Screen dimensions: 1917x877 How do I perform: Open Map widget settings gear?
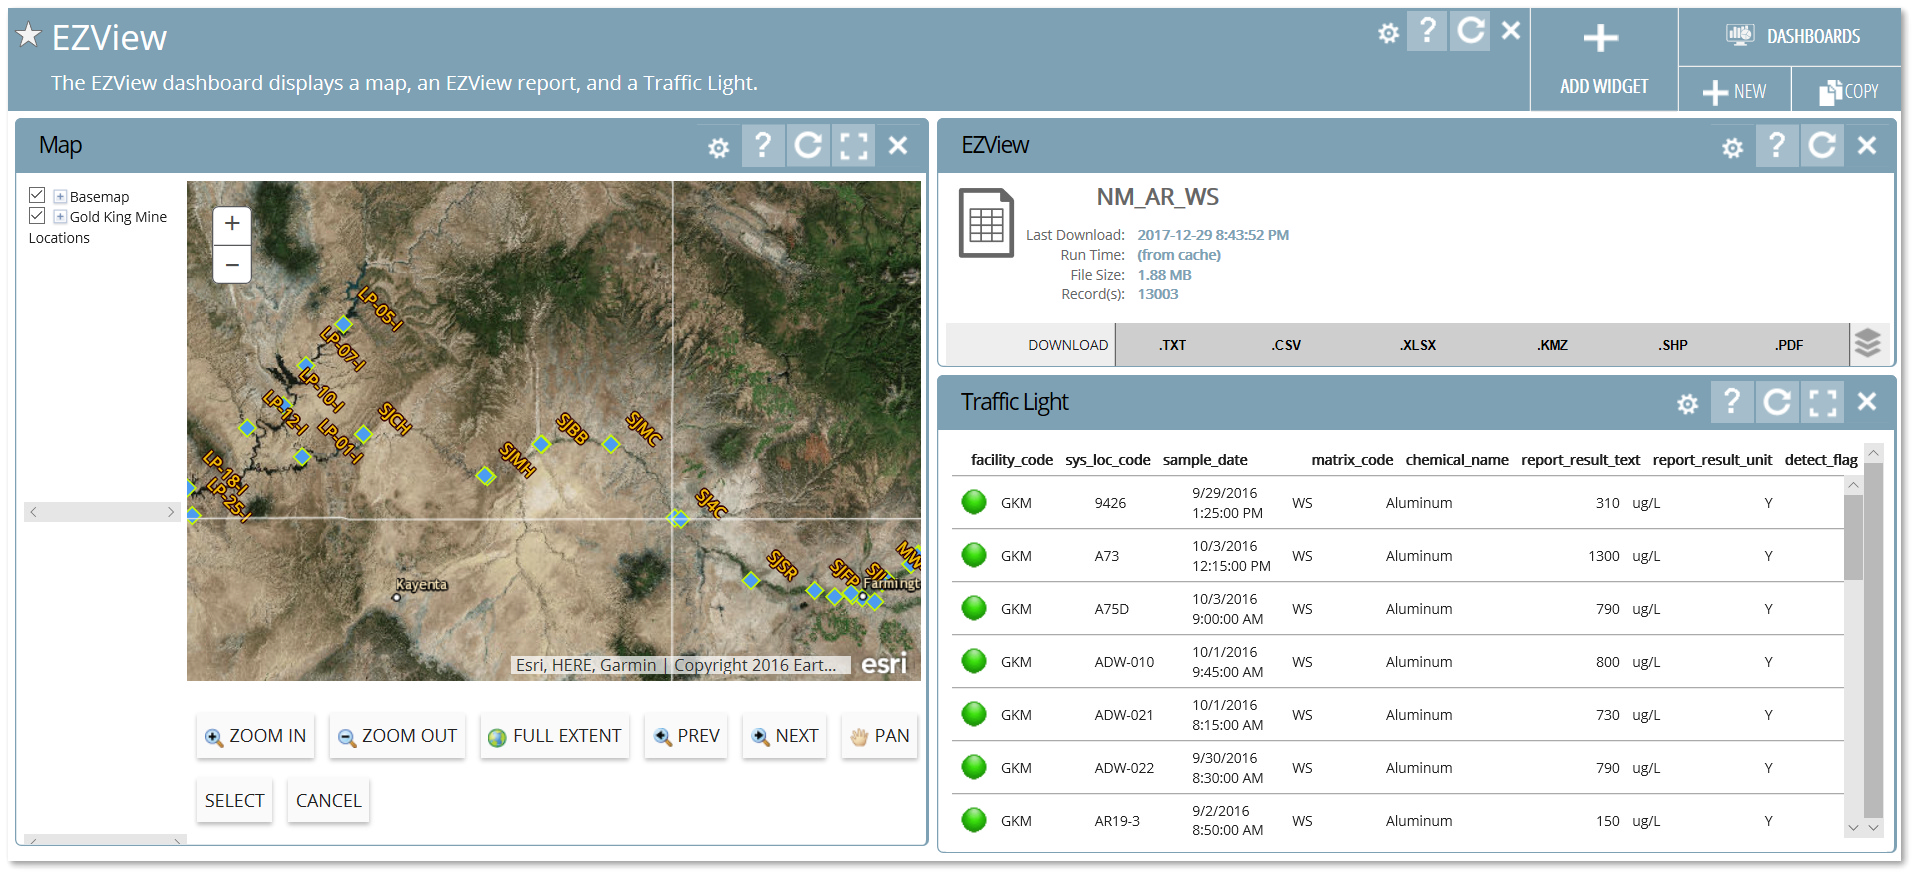[718, 148]
